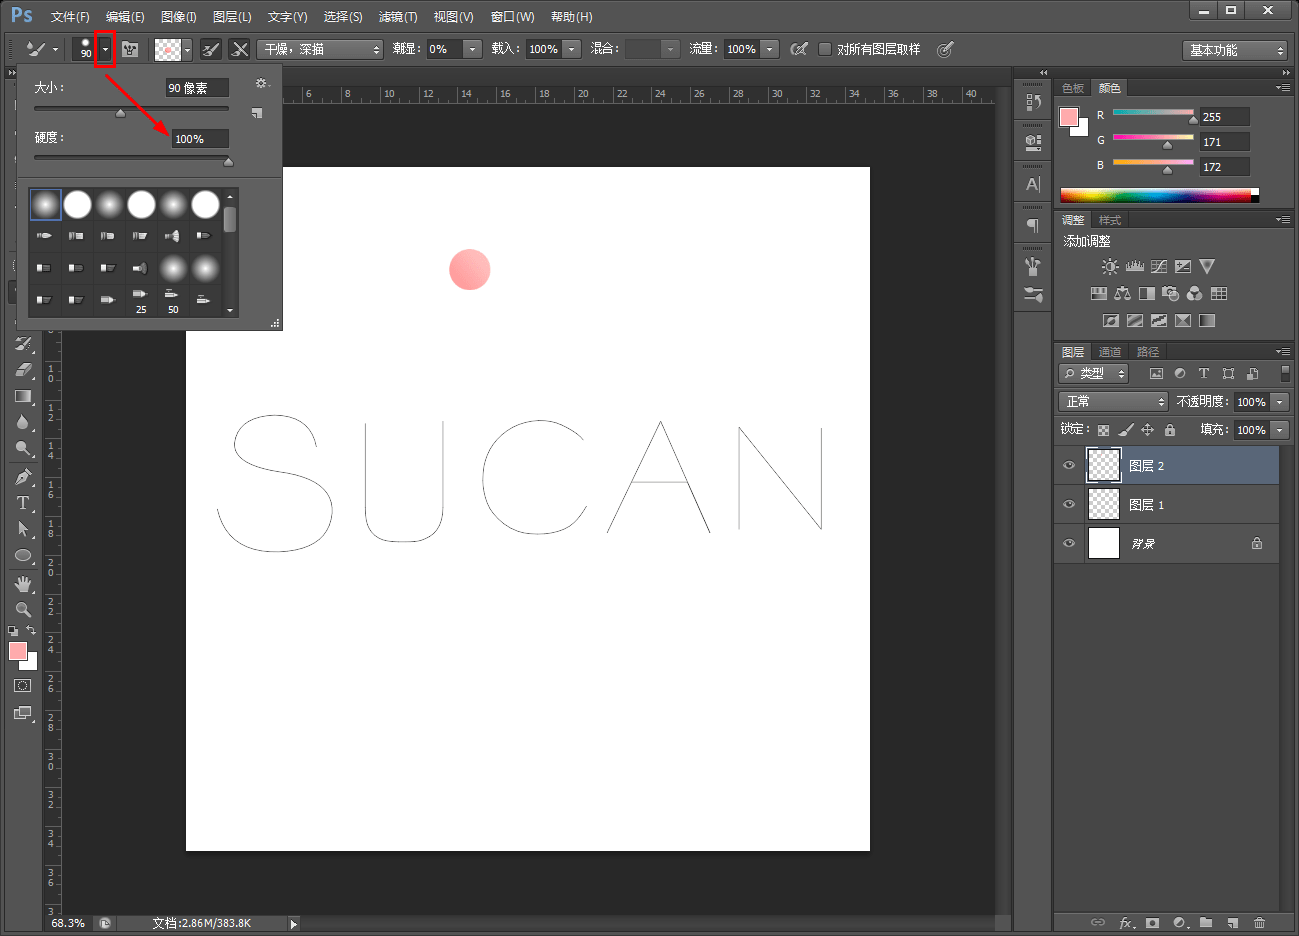Open the 滤镜(T) menu
The image size is (1299, 936).
(398, 17)
